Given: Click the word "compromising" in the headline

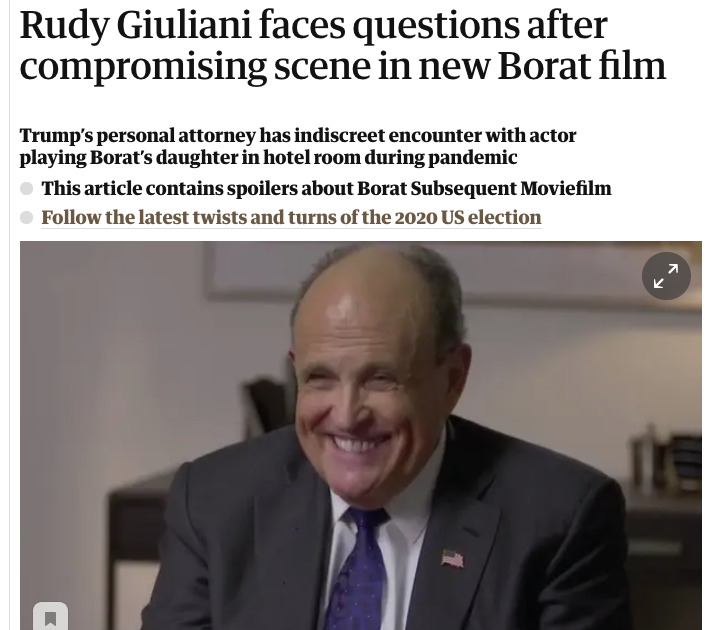Looking at the screenshot, I should 143,68.
